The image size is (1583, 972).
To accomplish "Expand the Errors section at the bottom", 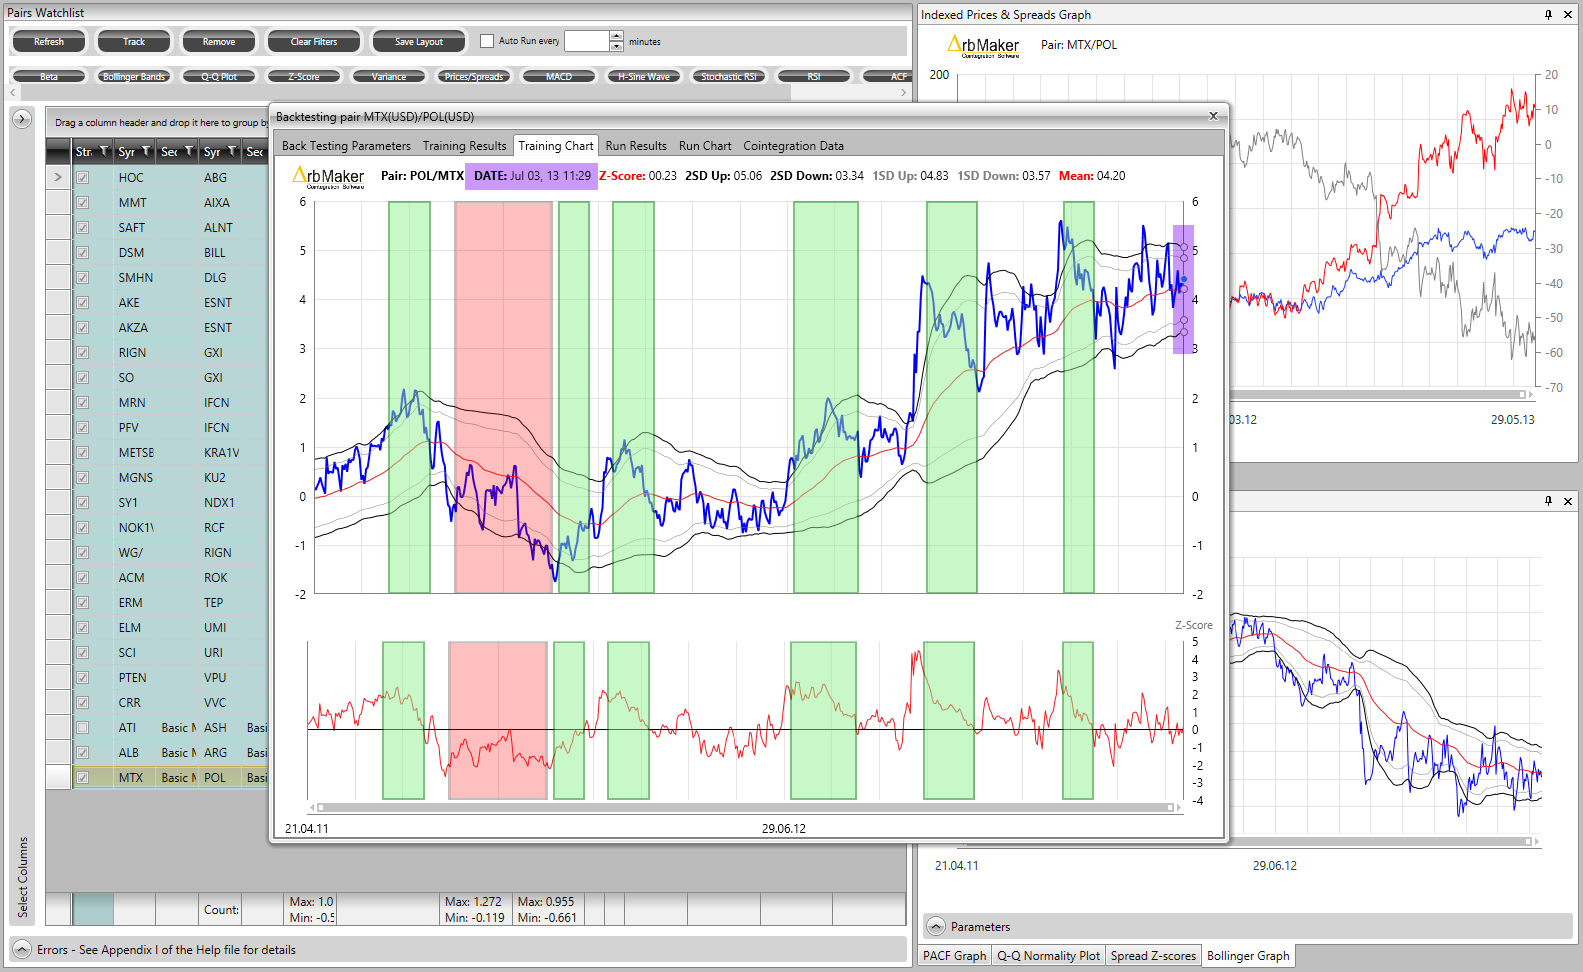I will (x=22, y=949).
